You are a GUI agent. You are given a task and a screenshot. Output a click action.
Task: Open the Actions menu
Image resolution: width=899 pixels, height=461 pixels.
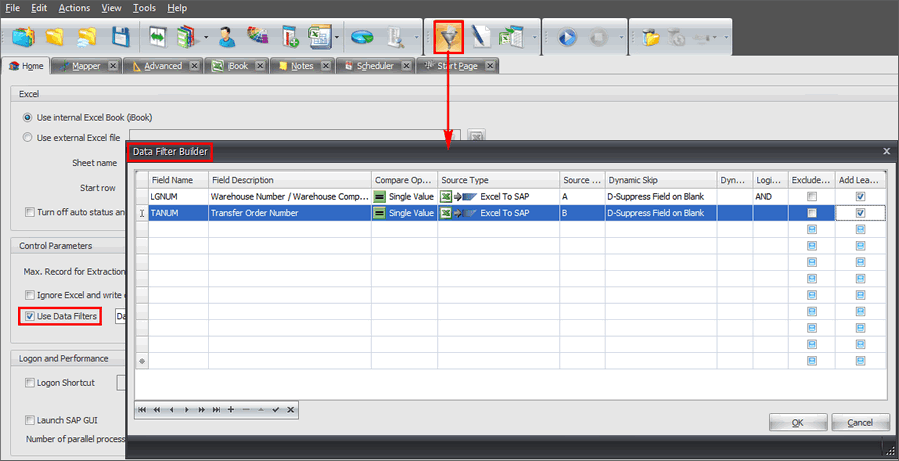coord(74,8)
